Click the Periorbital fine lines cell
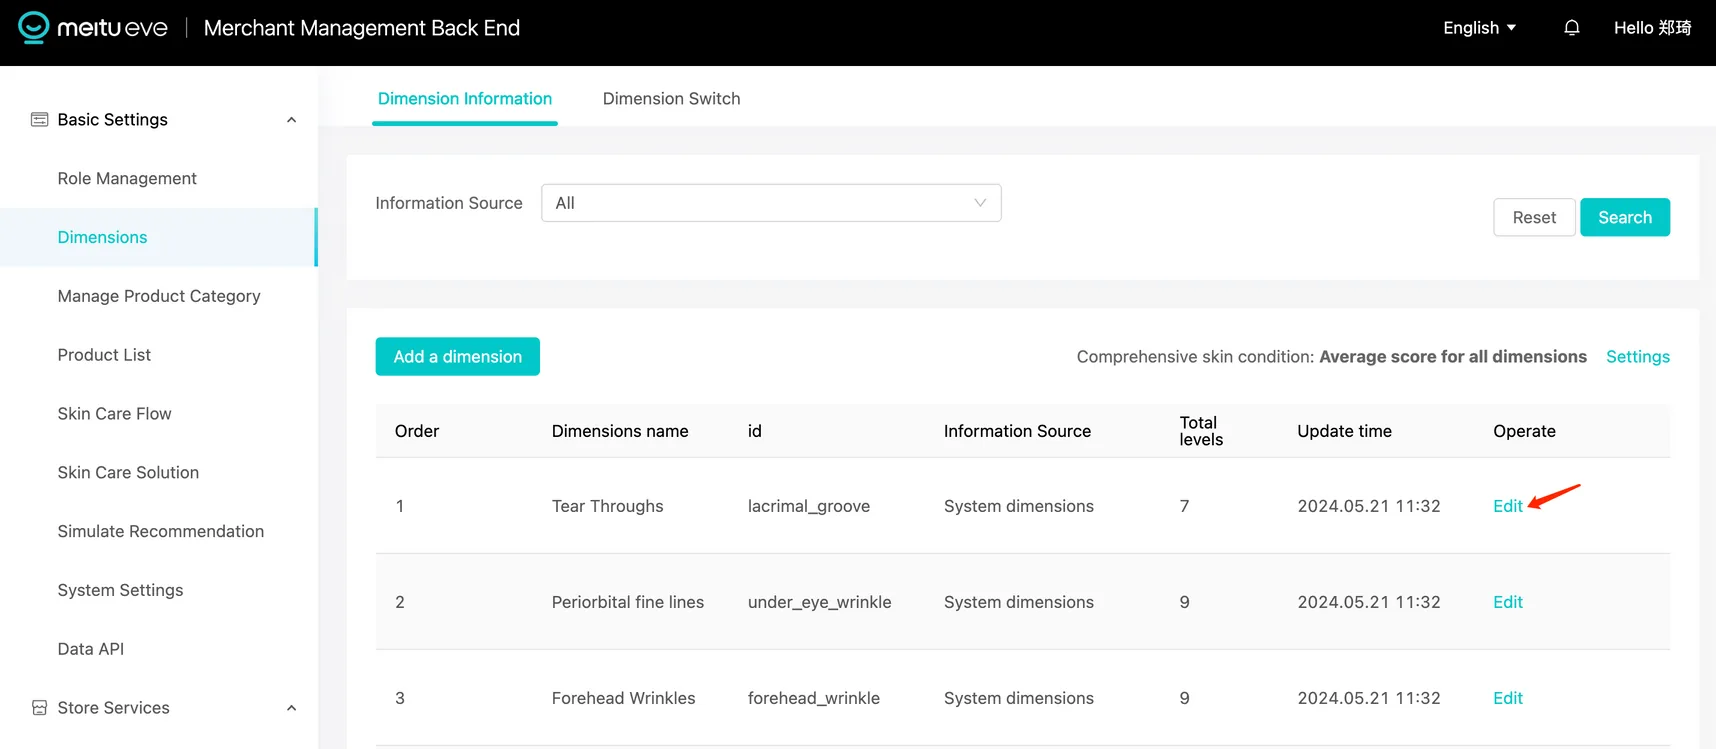This screenshot has width=1716, height=749. [x=628, y=602]
